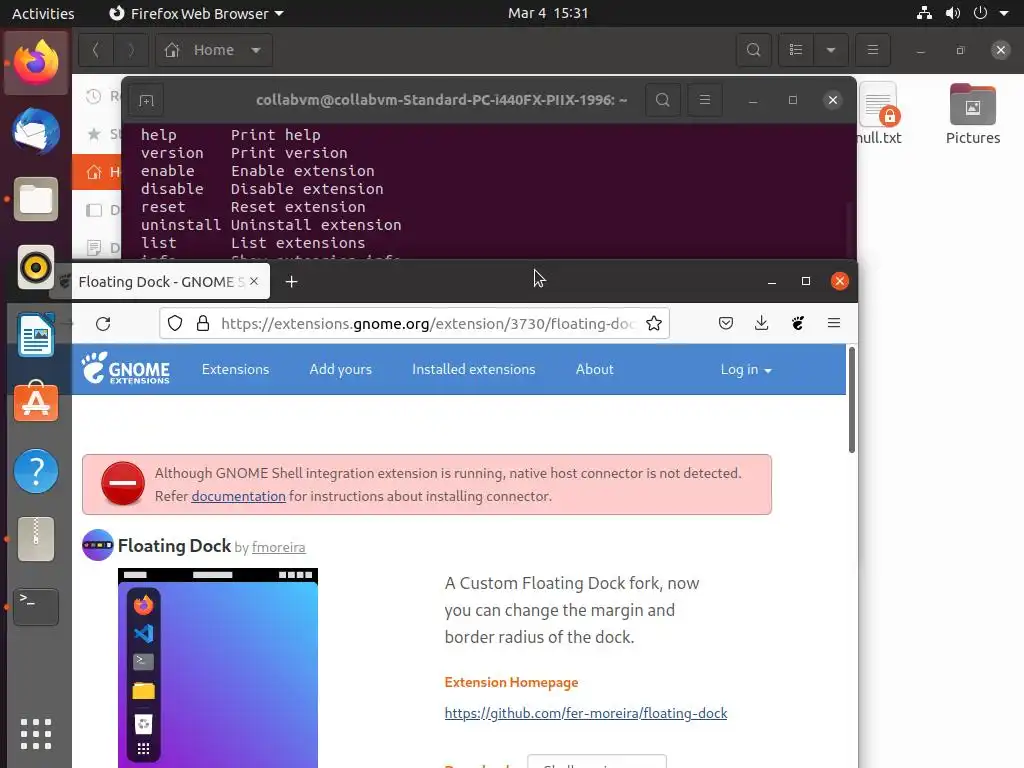Open the Firefox hamburger menu
The height and width of the screenshot is (768, 1024).
(833, 323)
